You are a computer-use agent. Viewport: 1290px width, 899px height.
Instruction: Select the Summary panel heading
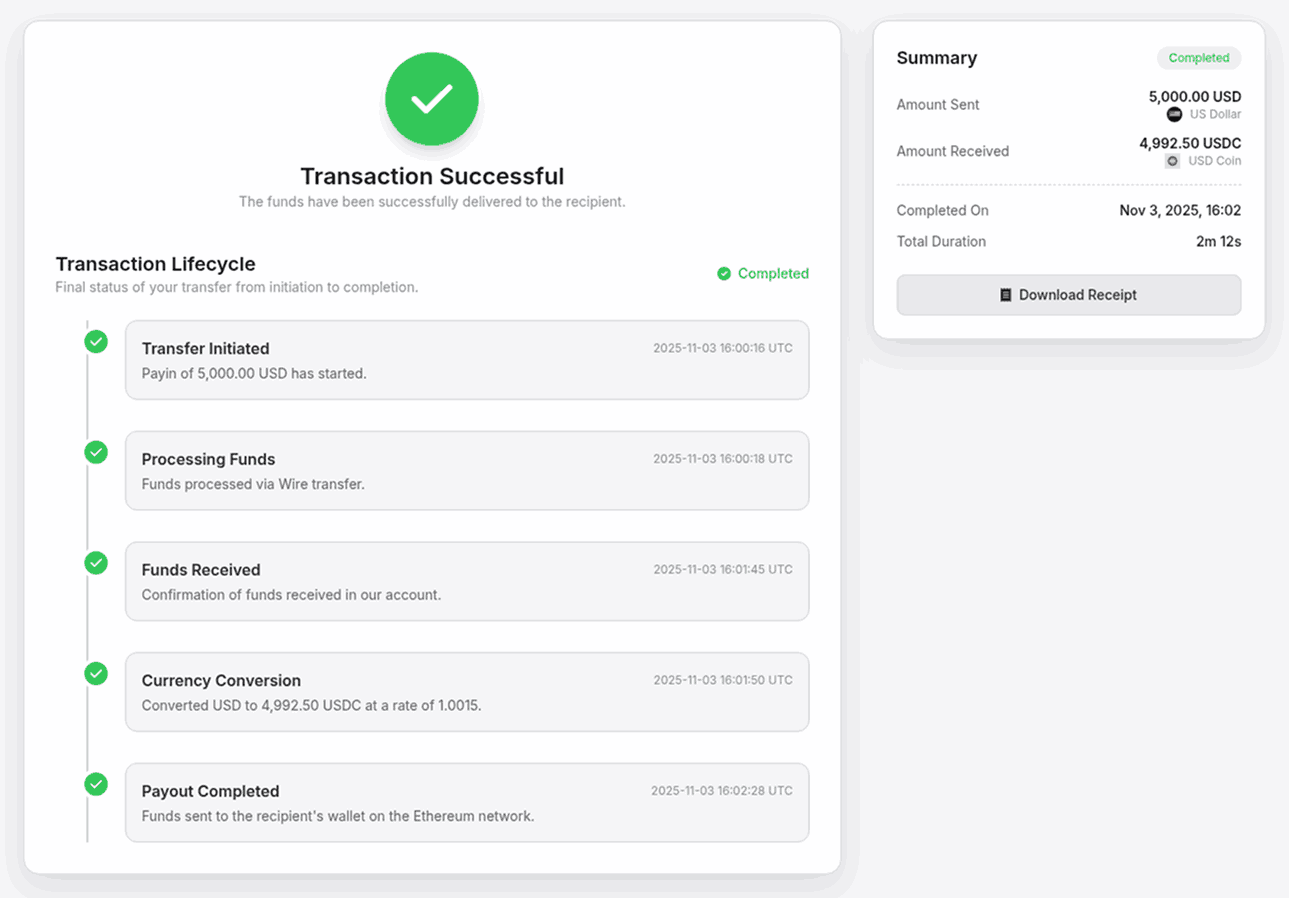[937, 58]
